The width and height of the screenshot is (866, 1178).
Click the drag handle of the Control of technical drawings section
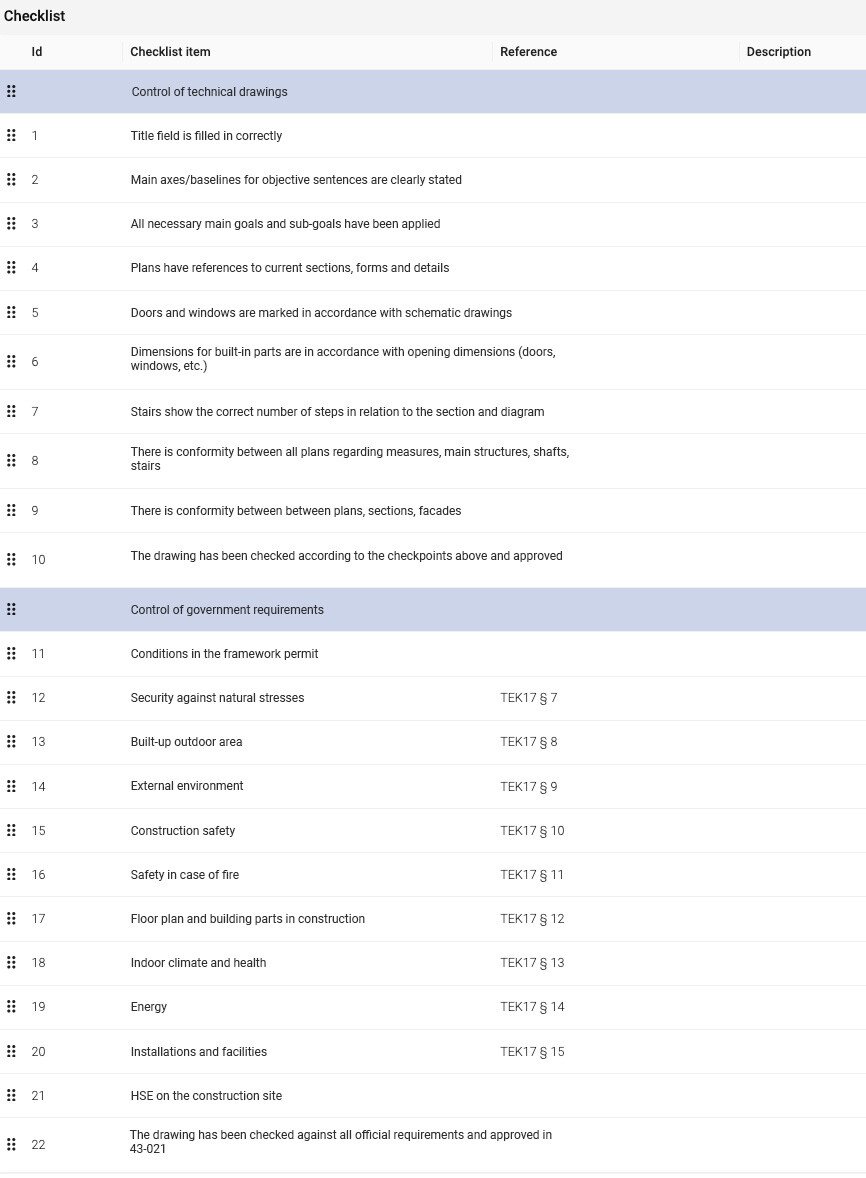(12, 91)
